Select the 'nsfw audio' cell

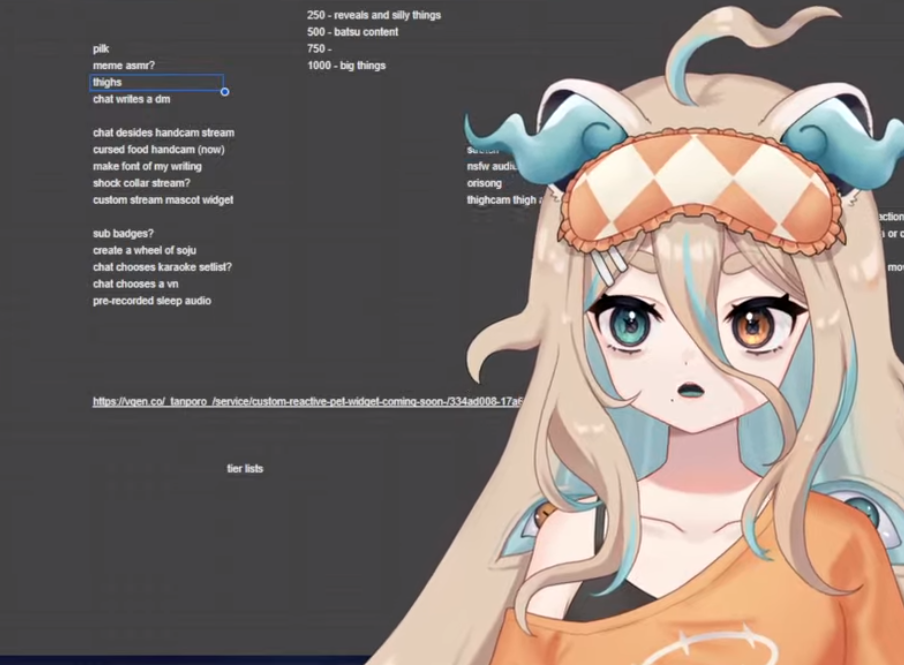point(492,166)
